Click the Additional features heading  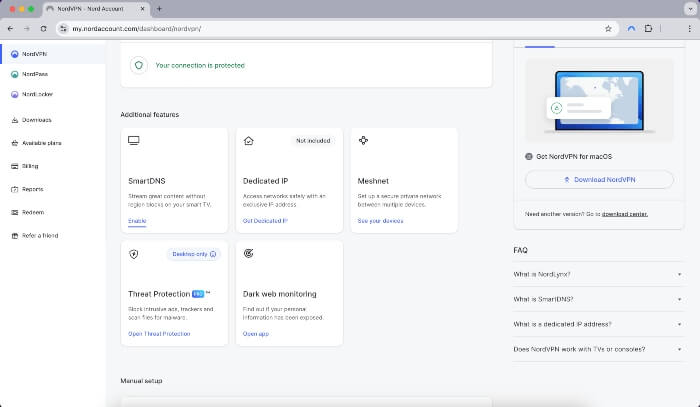tap(150, 115)
